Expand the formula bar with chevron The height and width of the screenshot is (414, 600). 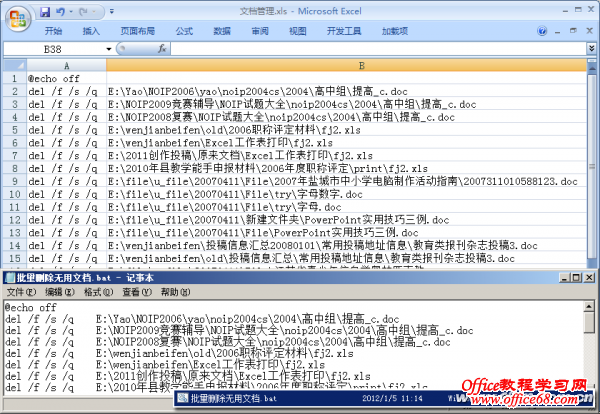click(592, 48)
